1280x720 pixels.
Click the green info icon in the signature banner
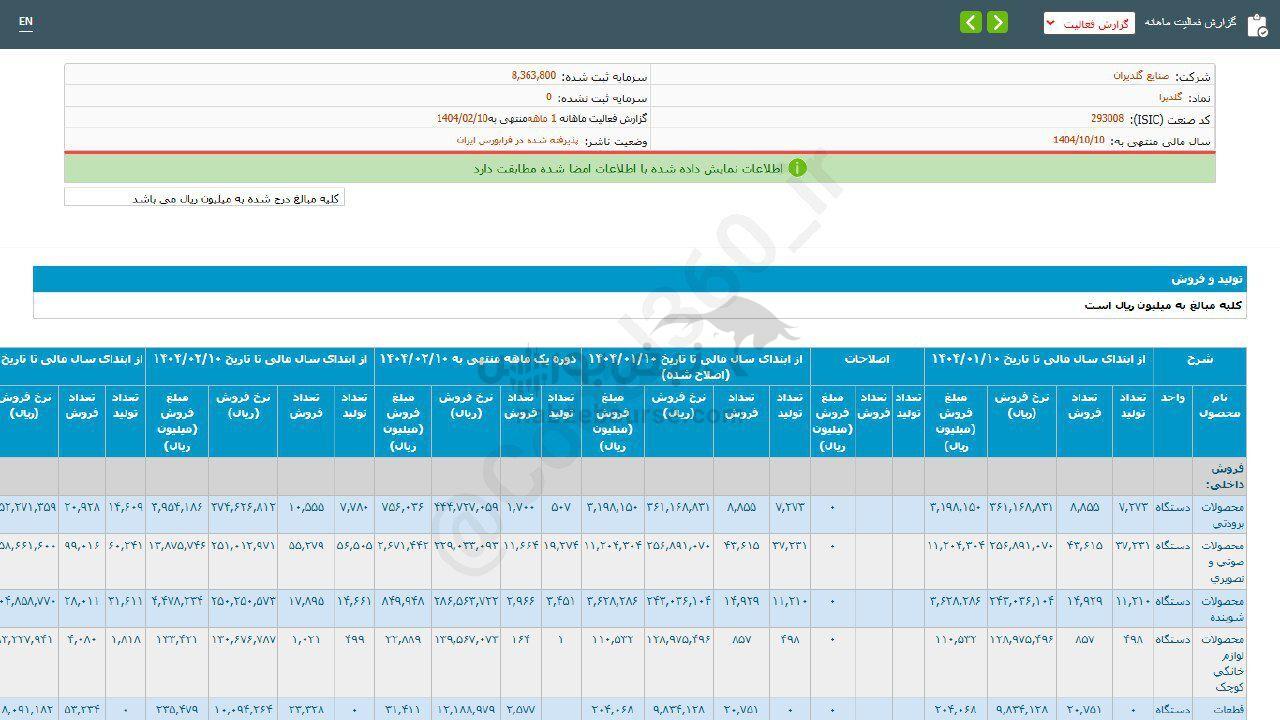[x=797, y=168]
